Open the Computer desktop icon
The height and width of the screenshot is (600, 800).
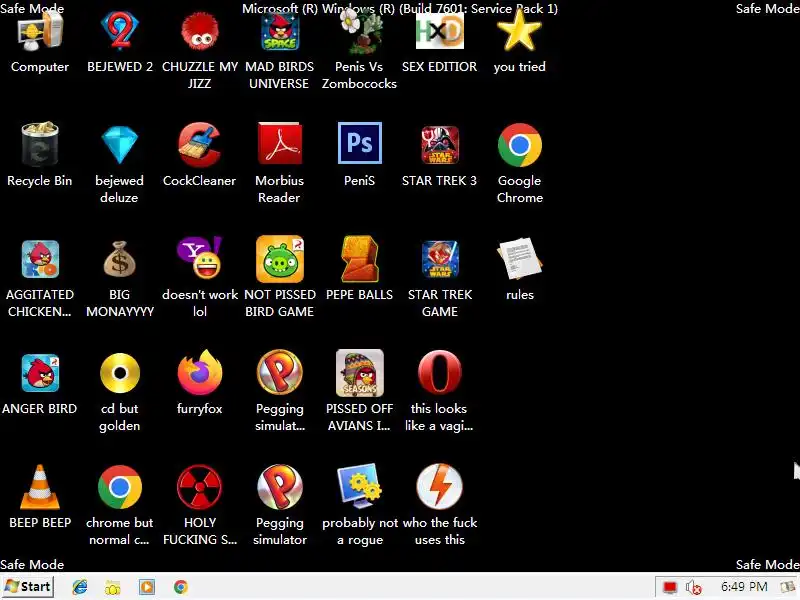(40, 33)
